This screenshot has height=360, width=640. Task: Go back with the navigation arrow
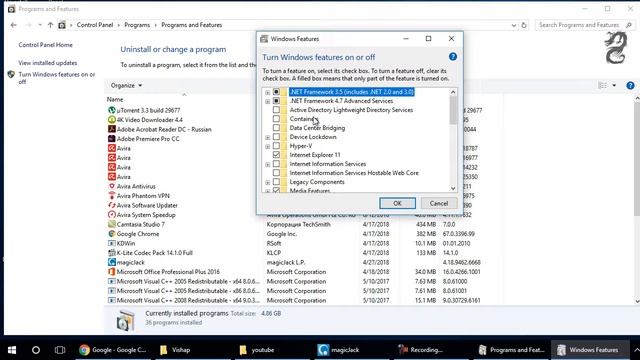point(13,25)
